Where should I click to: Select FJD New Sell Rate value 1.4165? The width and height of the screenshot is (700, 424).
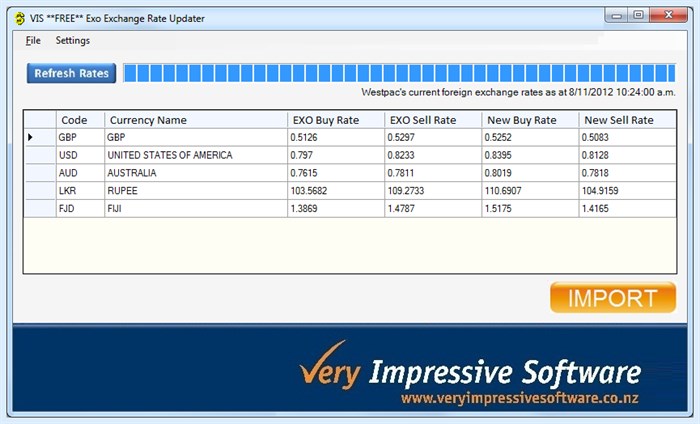[627, 208]
